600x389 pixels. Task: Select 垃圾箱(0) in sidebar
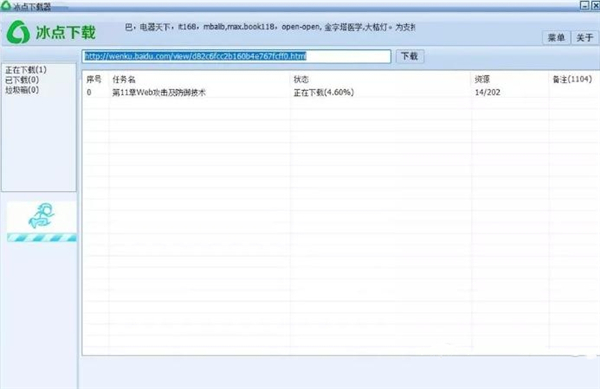[22, 90]
